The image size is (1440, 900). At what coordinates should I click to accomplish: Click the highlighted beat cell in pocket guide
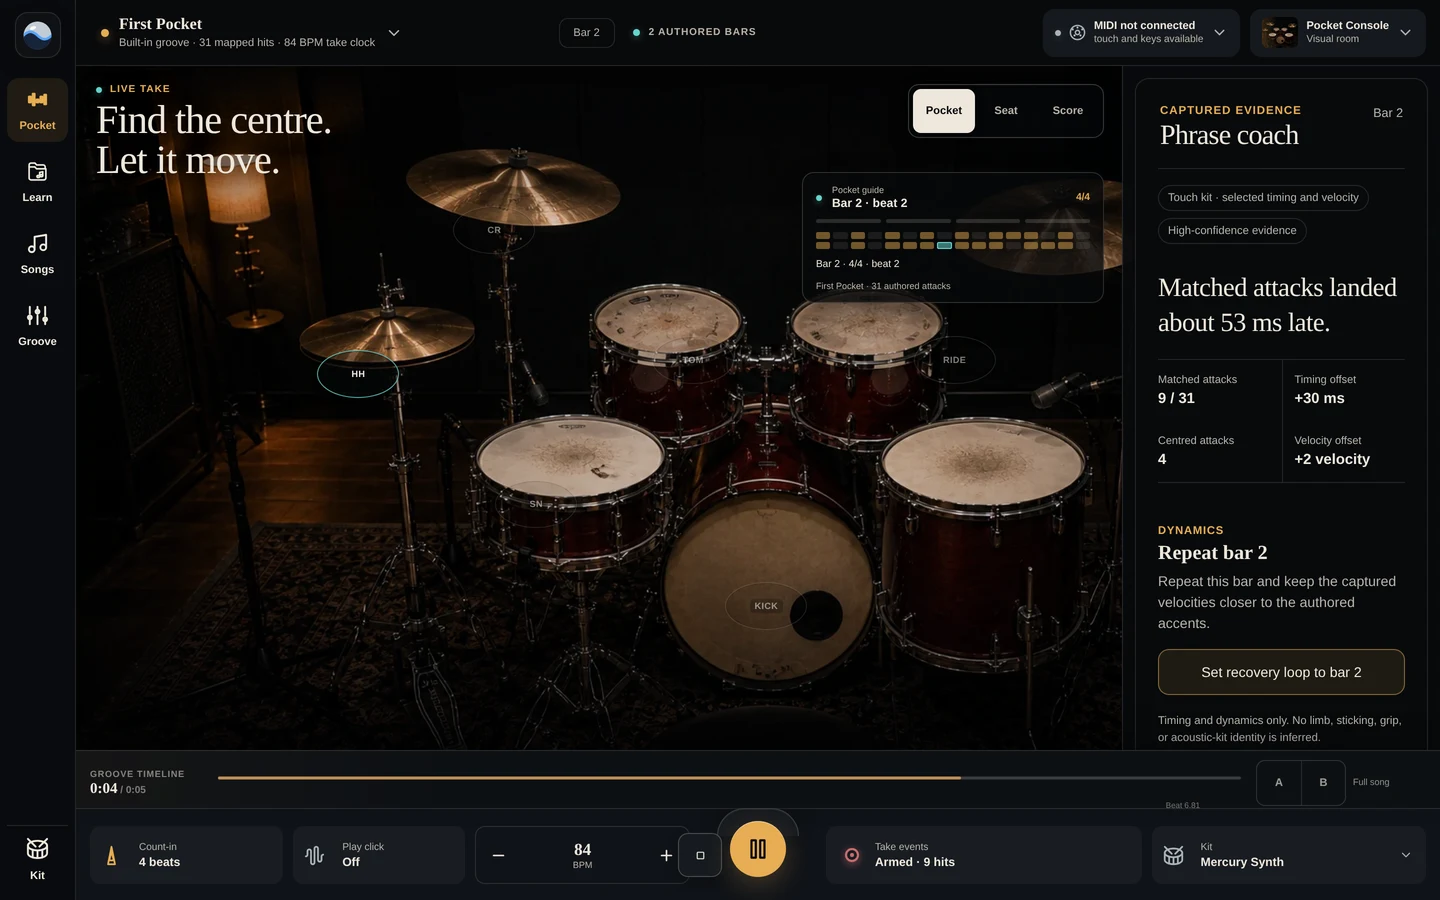pos(944,245)
